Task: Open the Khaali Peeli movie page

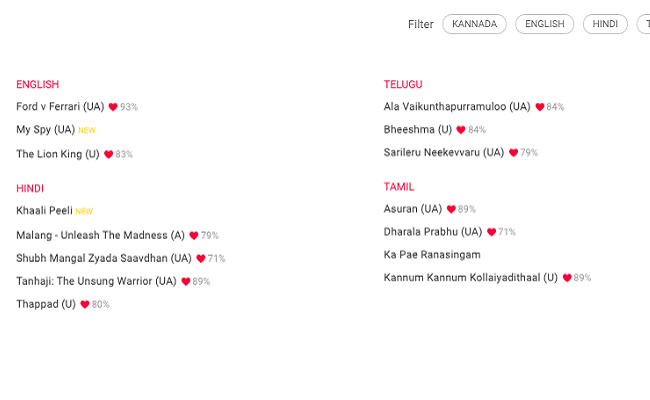Action: (44, 211)
